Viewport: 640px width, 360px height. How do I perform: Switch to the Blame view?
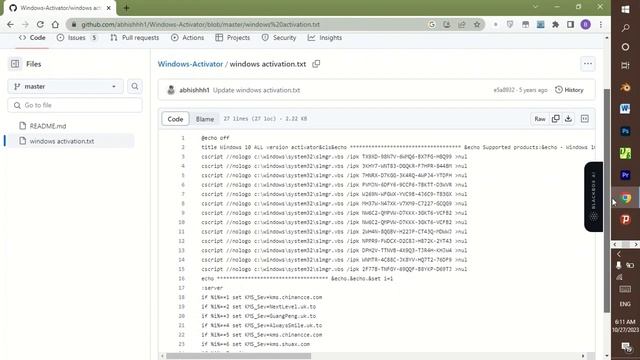point(205,119)
